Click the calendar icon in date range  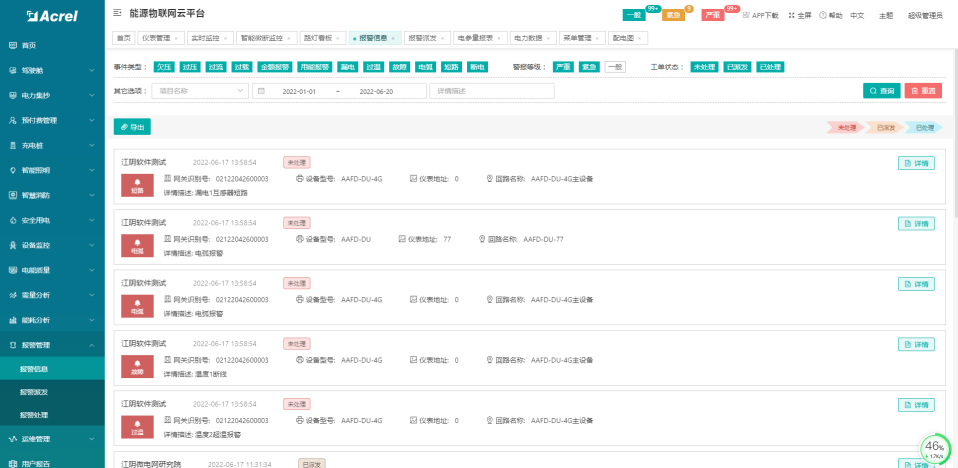[x=261, y=91]
